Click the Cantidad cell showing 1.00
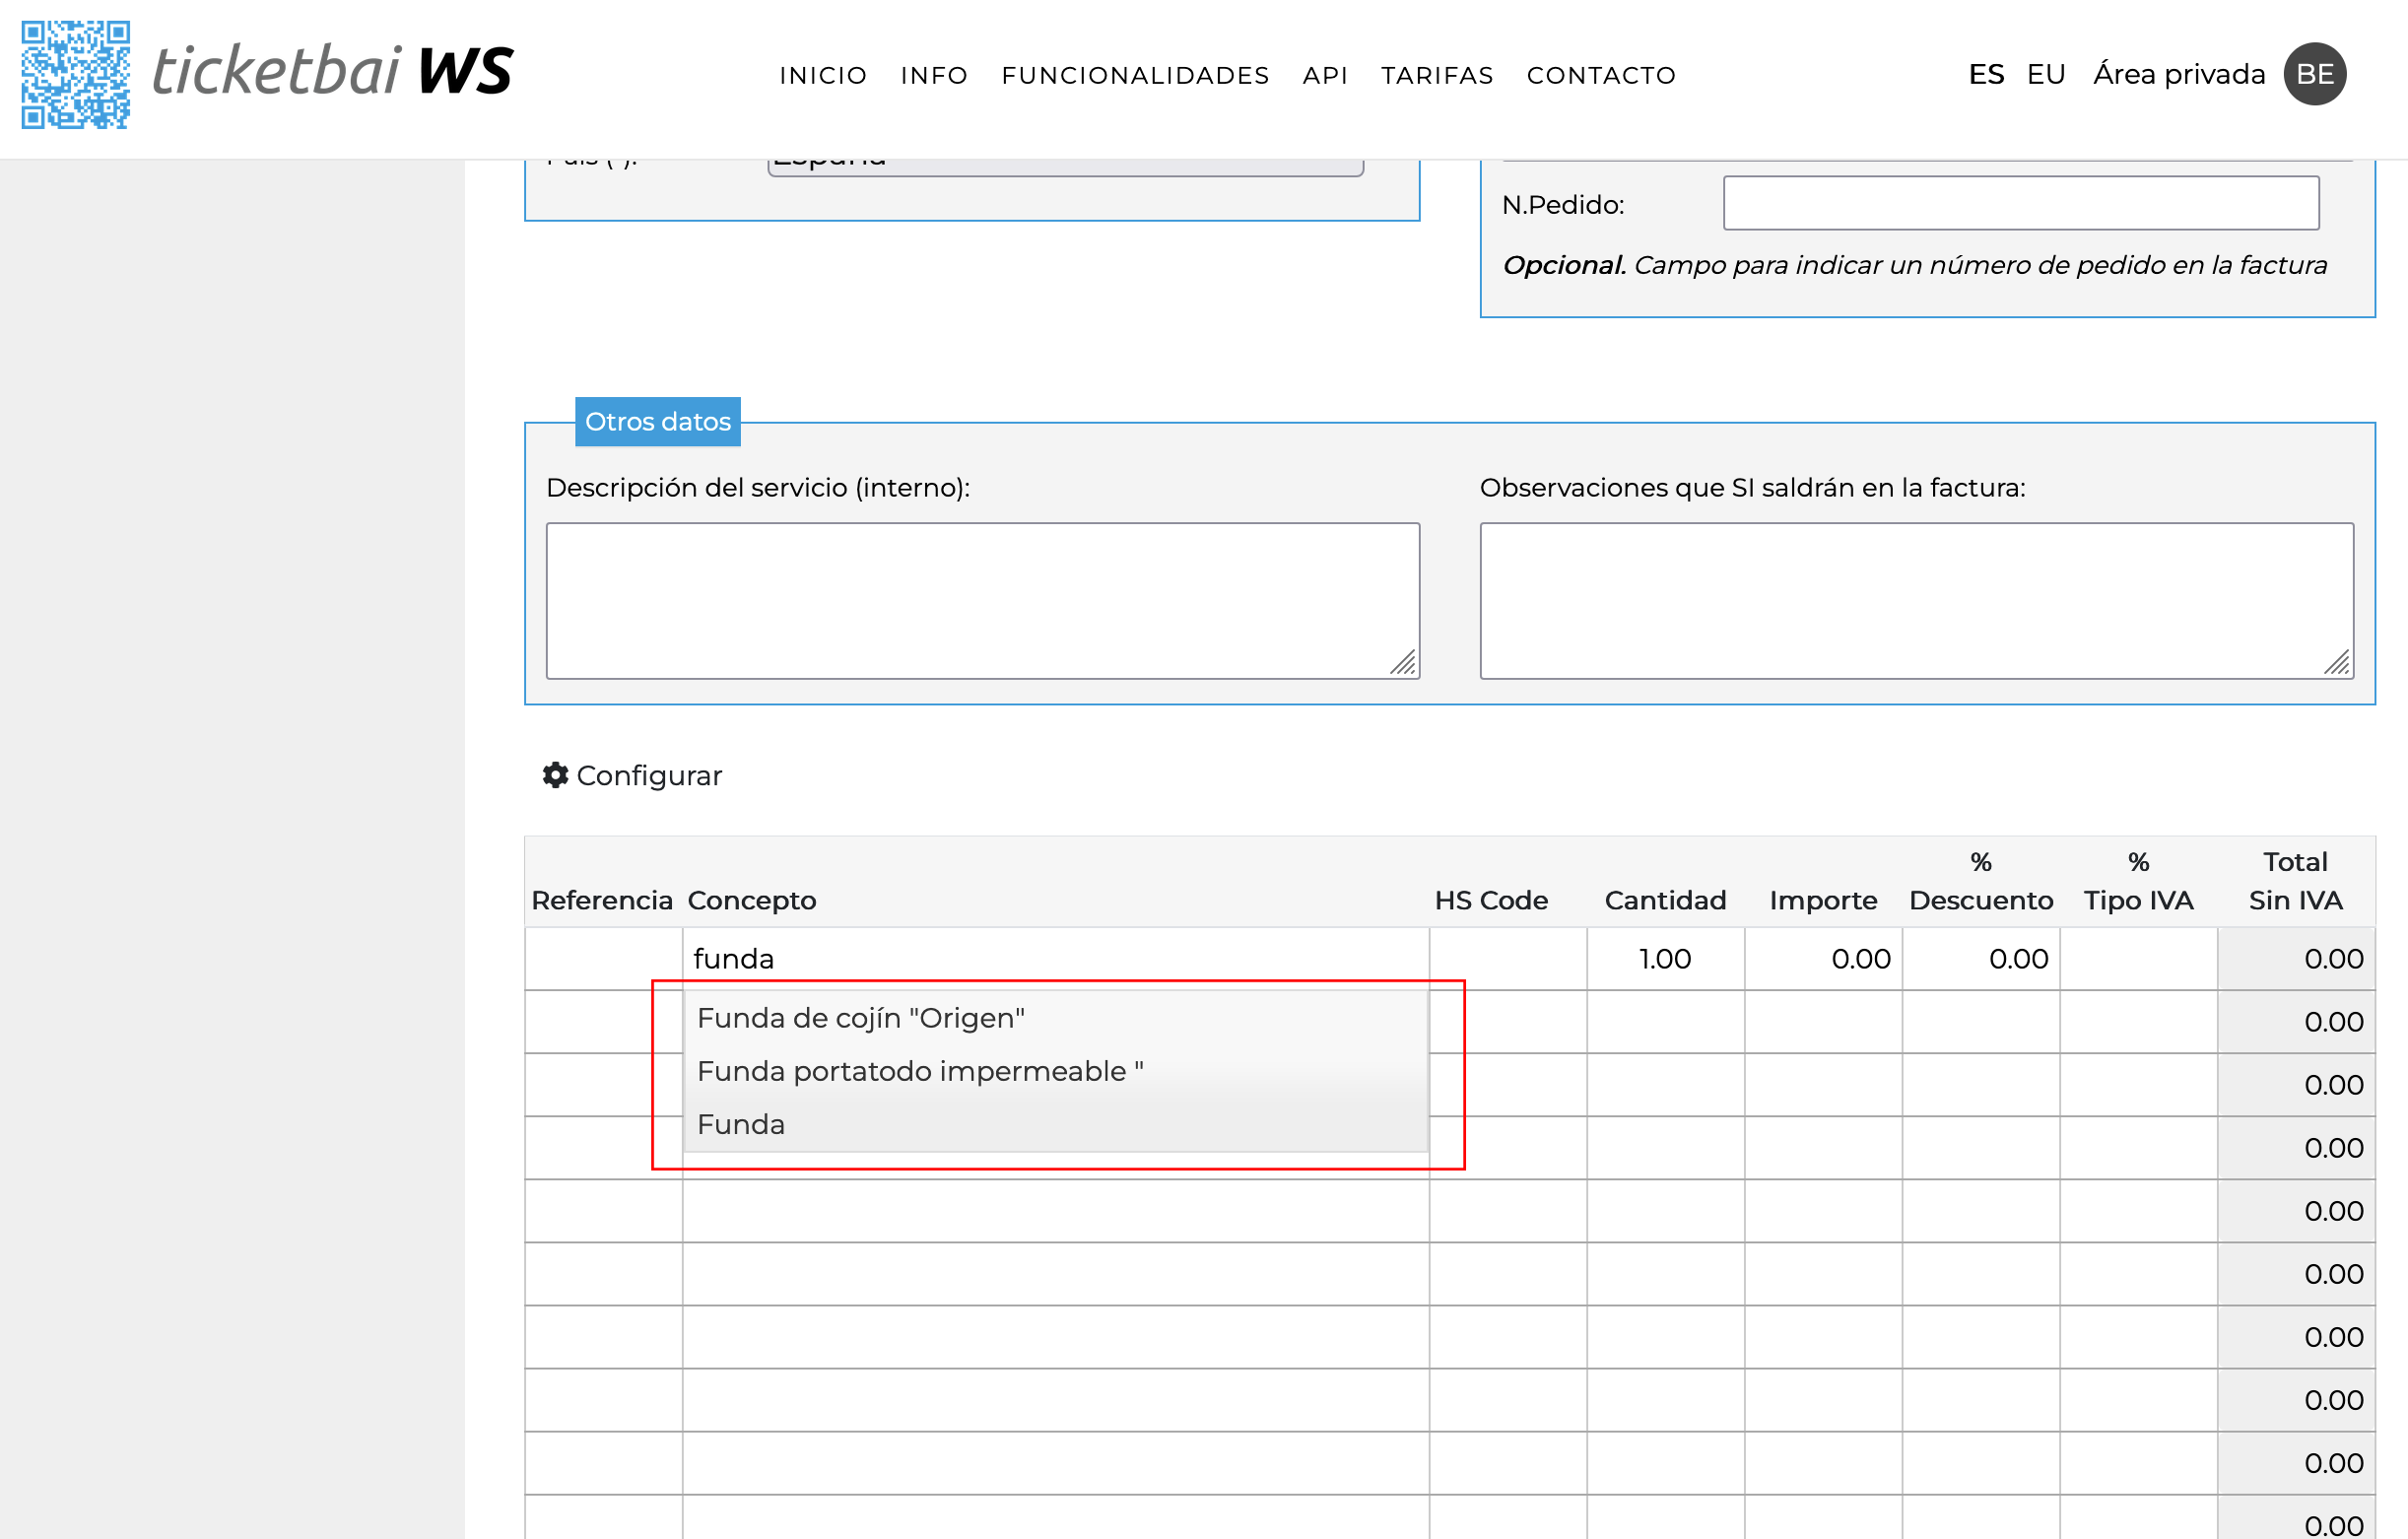Viewport: 2408px width, 1539px height. tap(1665, 958)
